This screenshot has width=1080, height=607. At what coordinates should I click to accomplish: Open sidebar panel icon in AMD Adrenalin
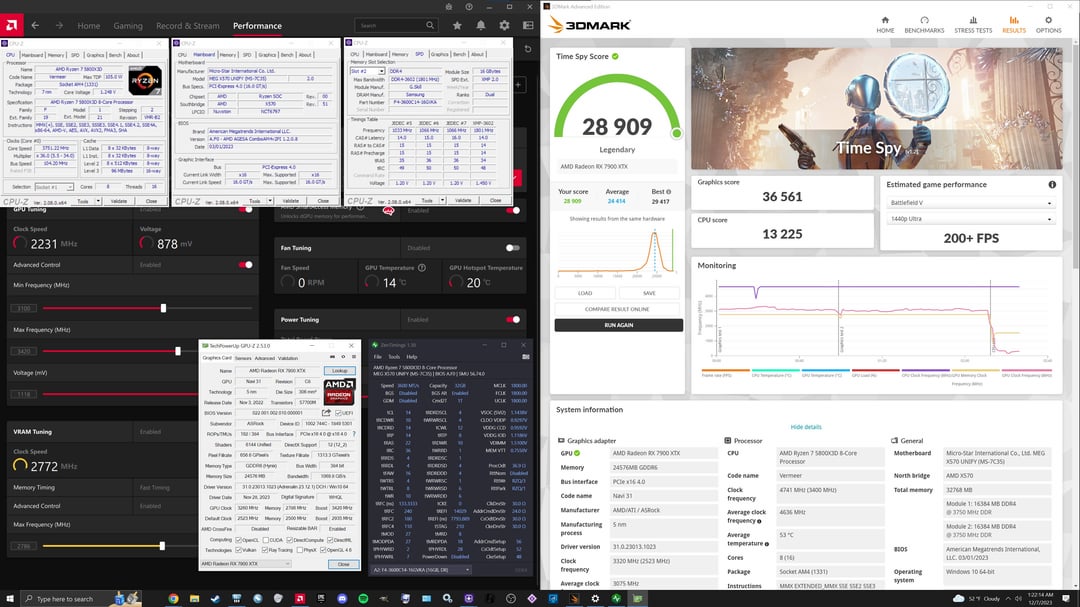click(x=528, y=25)
